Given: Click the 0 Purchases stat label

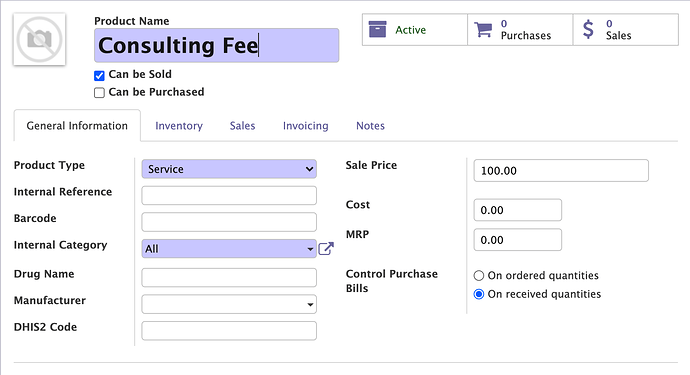Looking at the screenshot, I should 525,30.
